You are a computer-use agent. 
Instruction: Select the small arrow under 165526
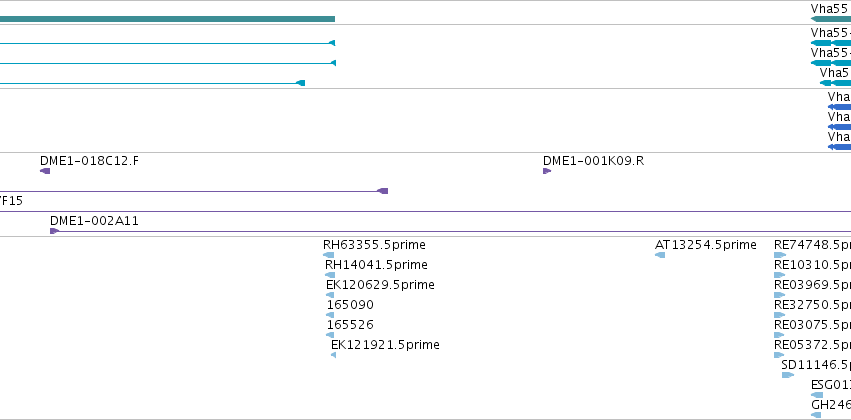pos(330,335)
